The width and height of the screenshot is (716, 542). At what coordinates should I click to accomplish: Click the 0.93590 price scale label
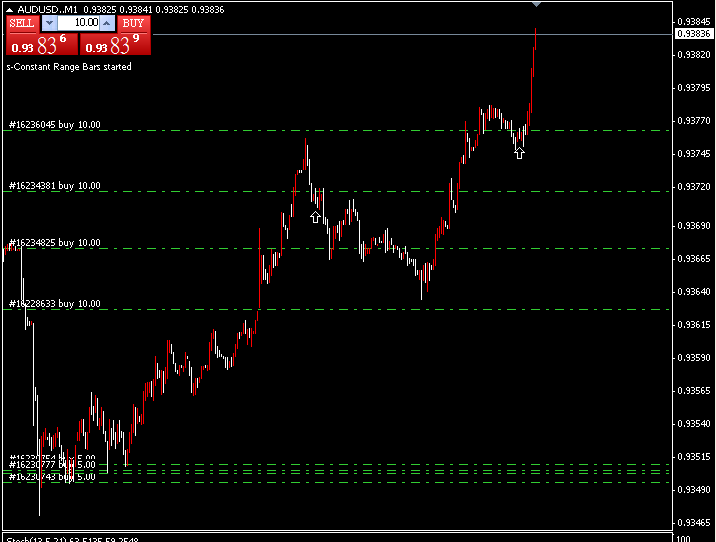(x=694, y=358)
